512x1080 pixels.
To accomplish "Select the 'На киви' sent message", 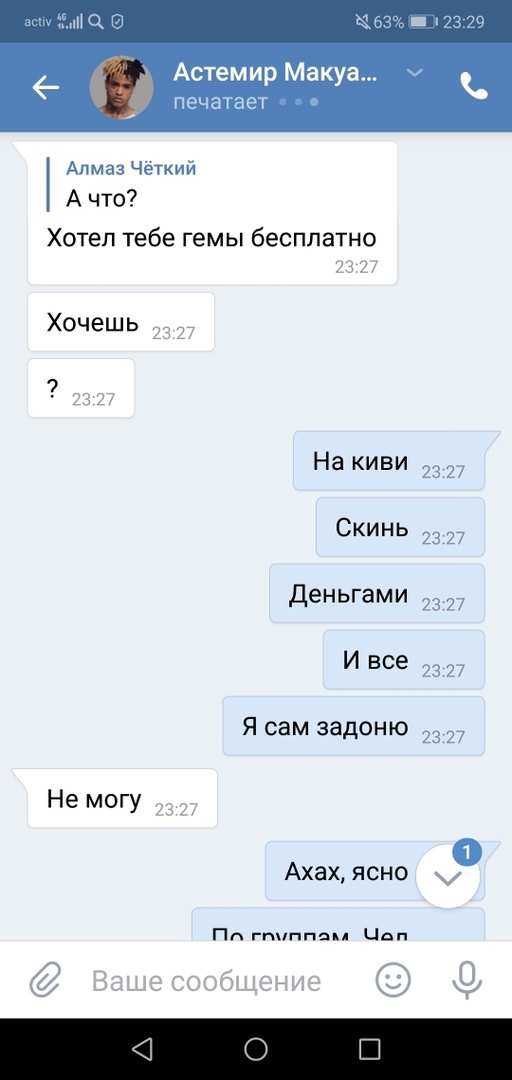I will tap(389, 461).
